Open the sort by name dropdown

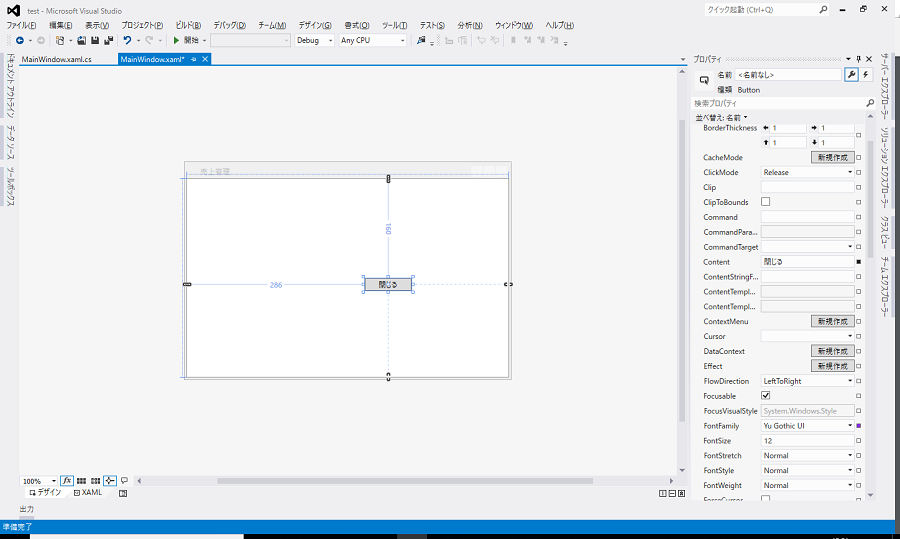(x=721, y=118)
